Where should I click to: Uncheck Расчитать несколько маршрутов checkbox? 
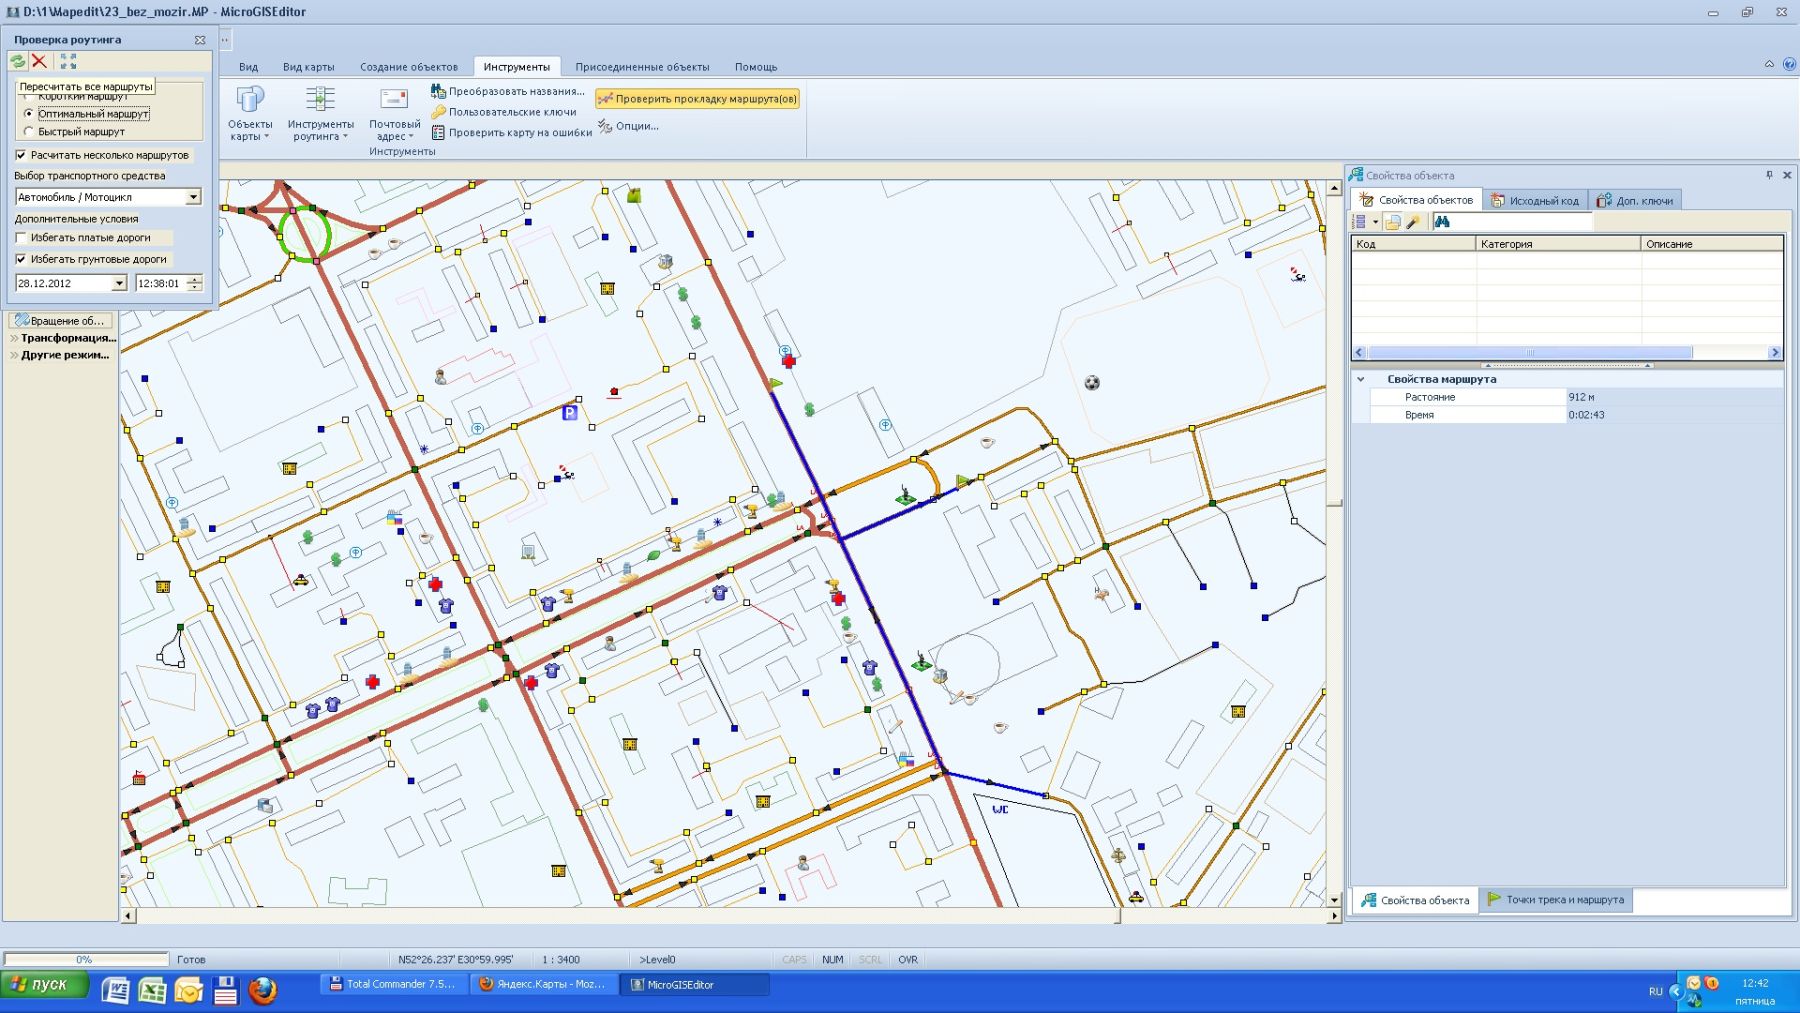(x=21, y=155)
